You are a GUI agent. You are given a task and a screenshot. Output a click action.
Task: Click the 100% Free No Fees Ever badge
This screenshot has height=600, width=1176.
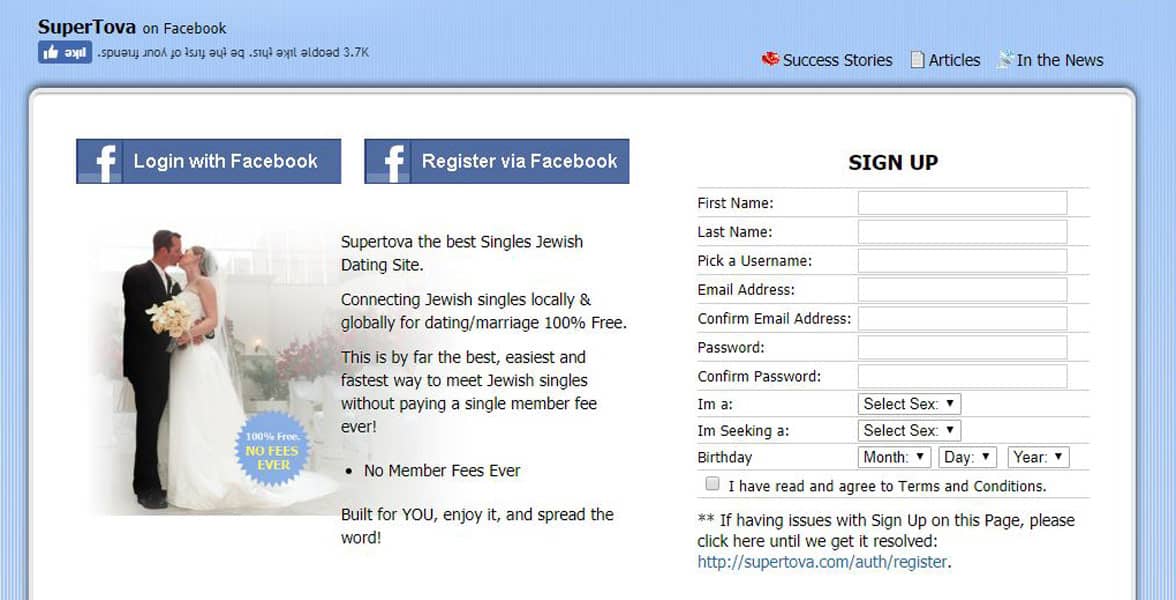273,450
